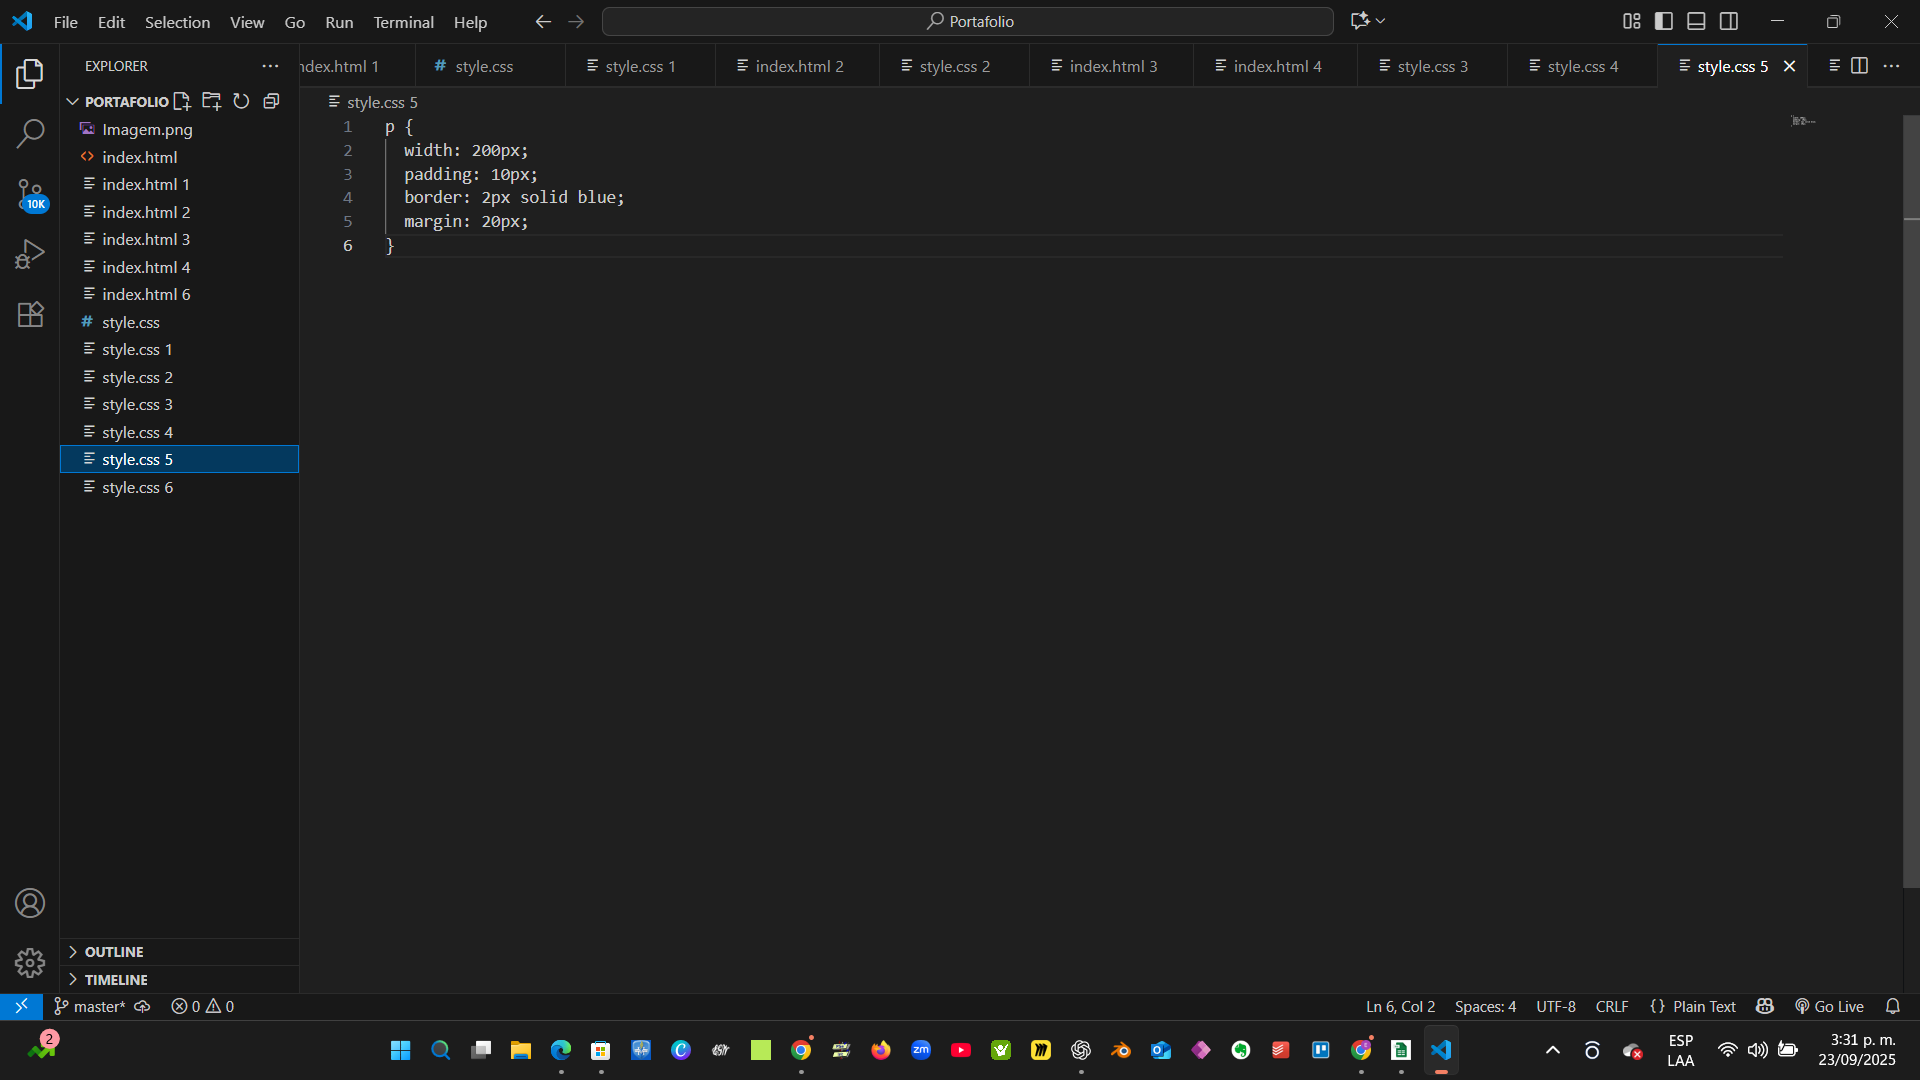Open the Run menu
The image size is (1920, 1080).
click(339, 22)
